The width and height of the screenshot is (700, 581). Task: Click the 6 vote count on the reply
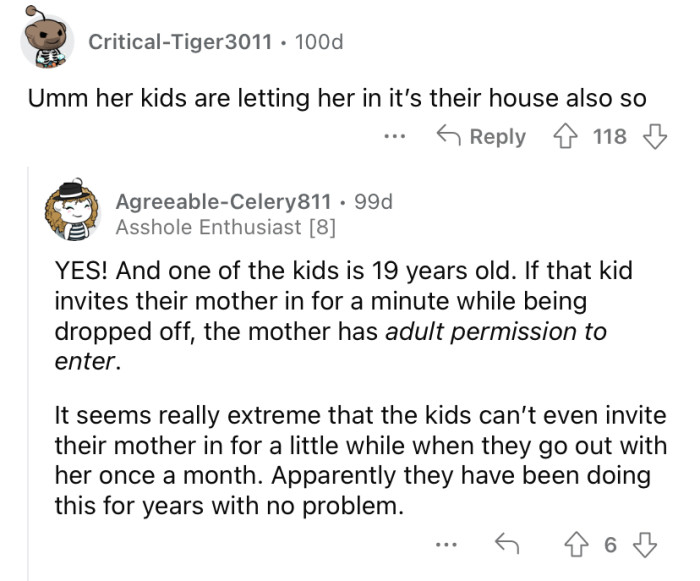point(614,544)
